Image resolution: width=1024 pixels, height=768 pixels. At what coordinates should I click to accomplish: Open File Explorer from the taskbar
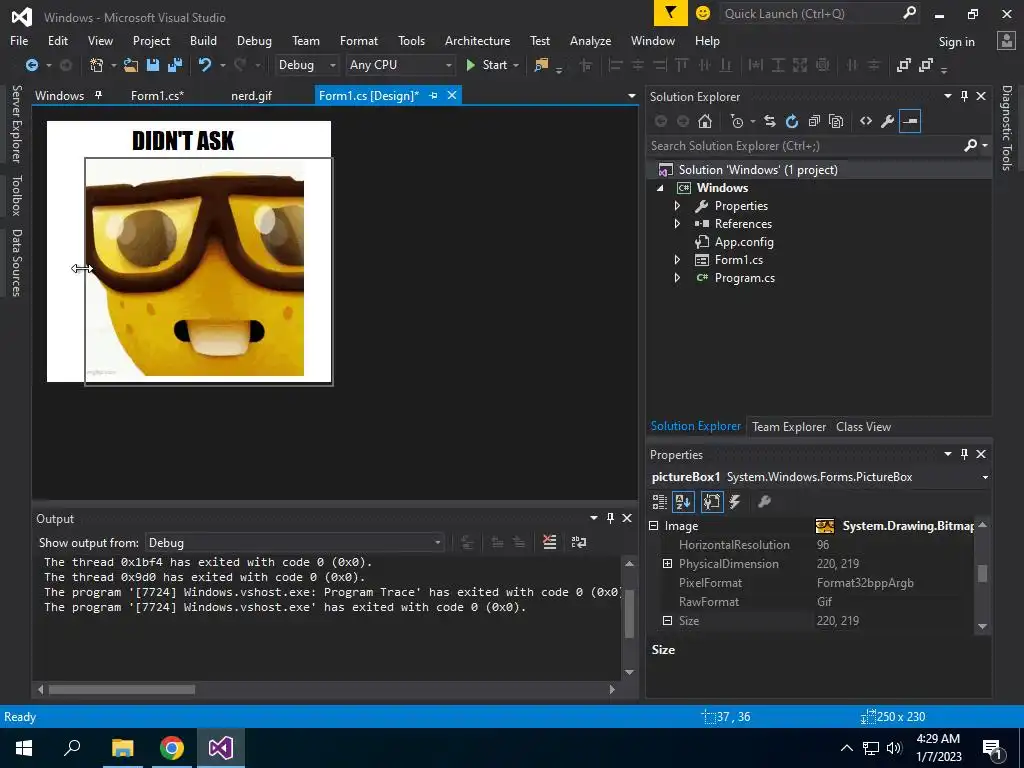click(122, 748)
